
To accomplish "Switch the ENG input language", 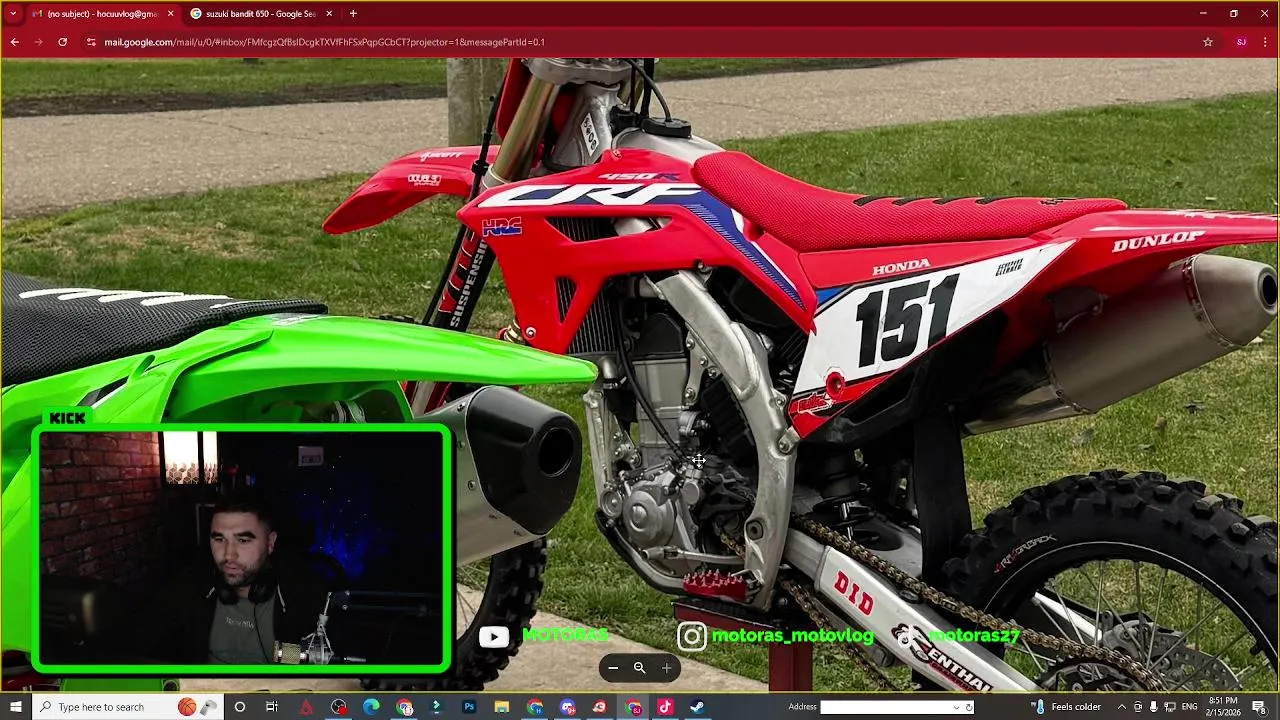I will (1189, 707).
